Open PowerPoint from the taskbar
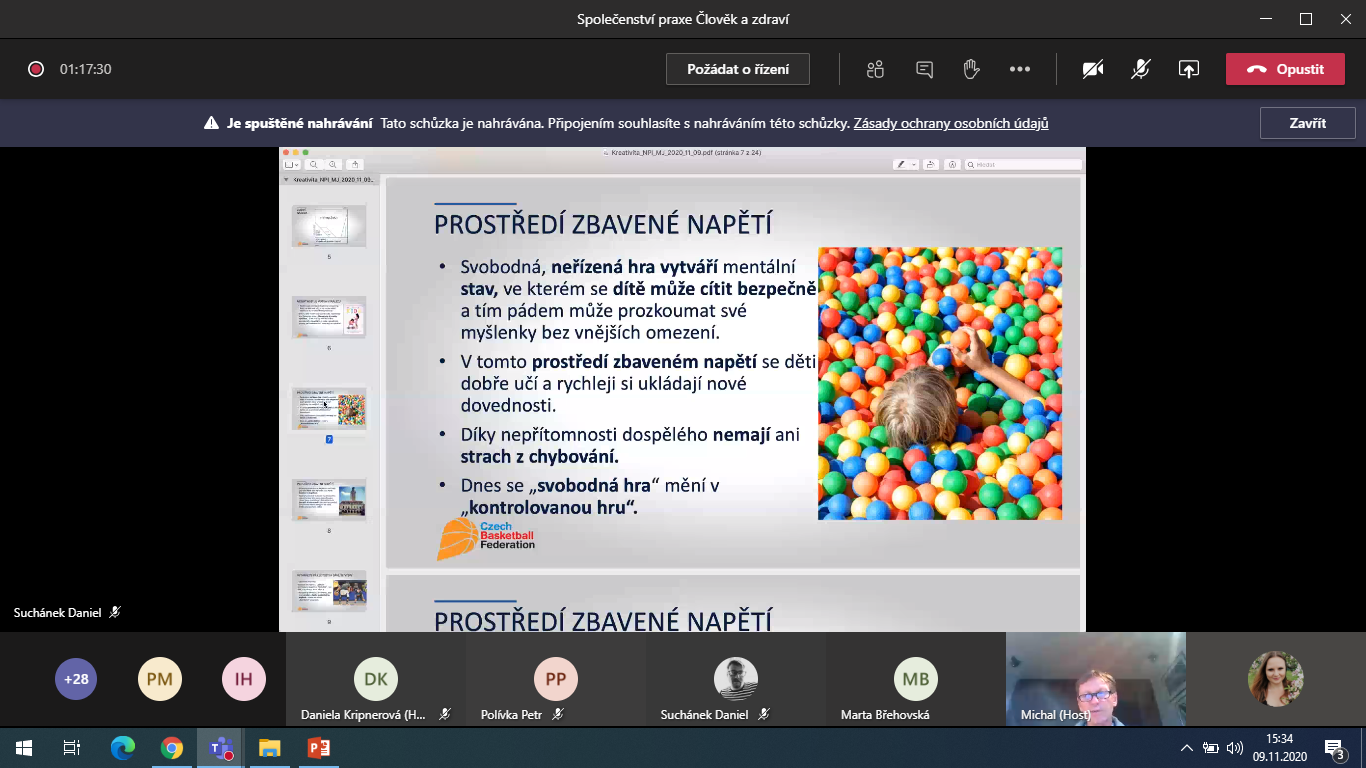The width and height of the screenshot is (1366, 768). pyautogui.click(x=318, y=747)
